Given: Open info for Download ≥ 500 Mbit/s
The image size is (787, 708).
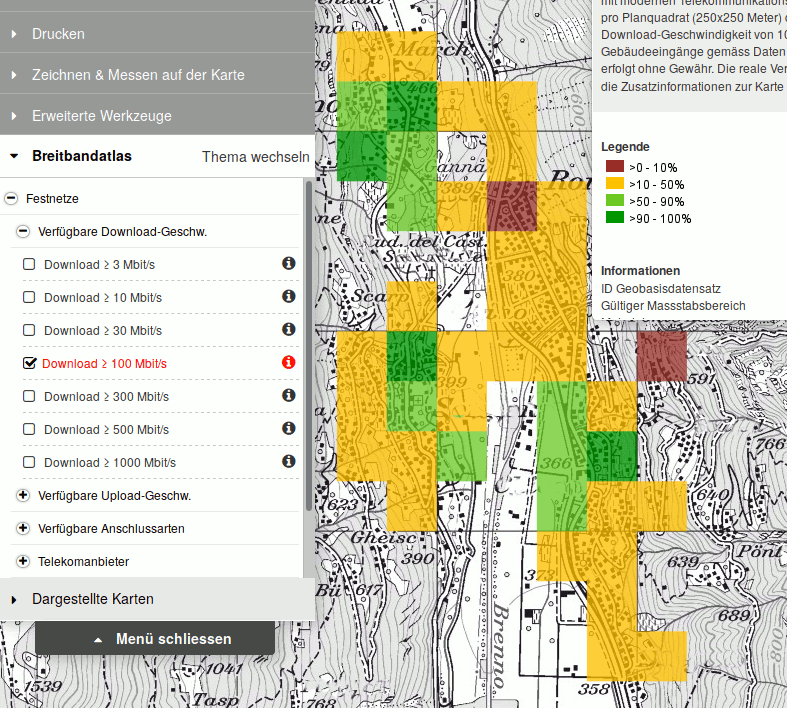Looking at the screenshot, I should [x=288, y=429].
